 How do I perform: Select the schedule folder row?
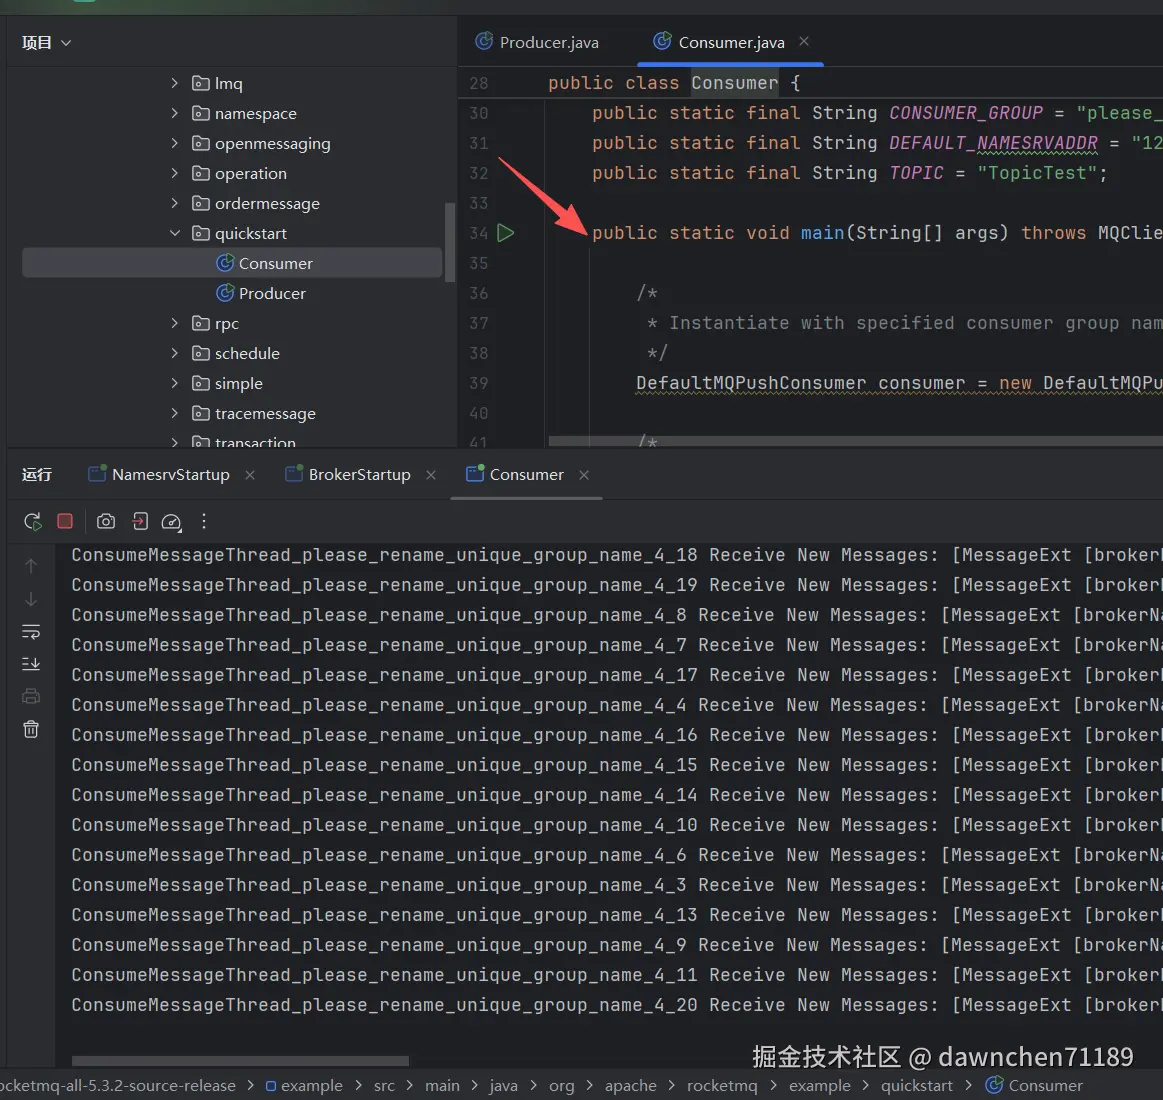tap(232, 353)
